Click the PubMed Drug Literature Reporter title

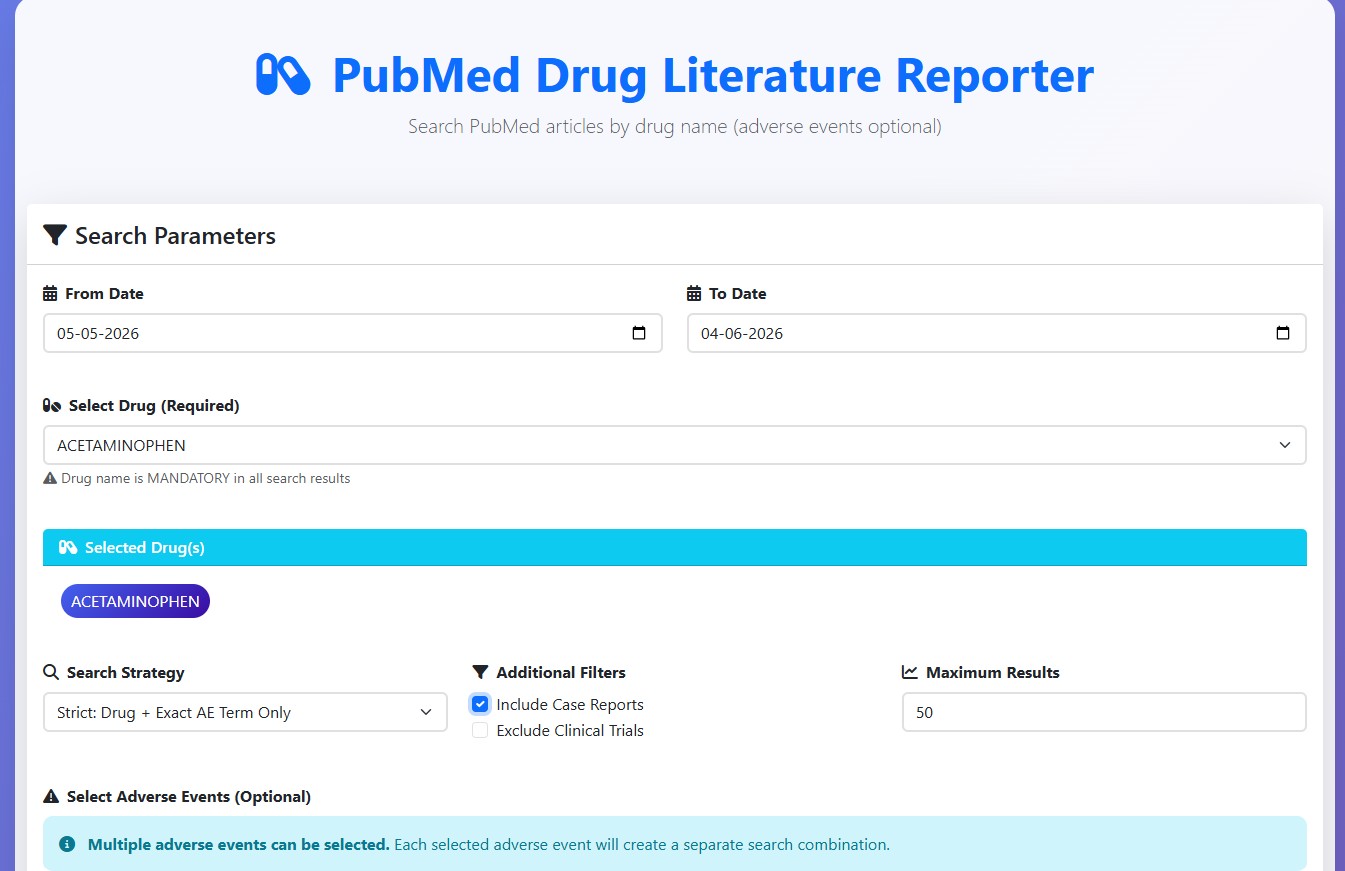713,75
